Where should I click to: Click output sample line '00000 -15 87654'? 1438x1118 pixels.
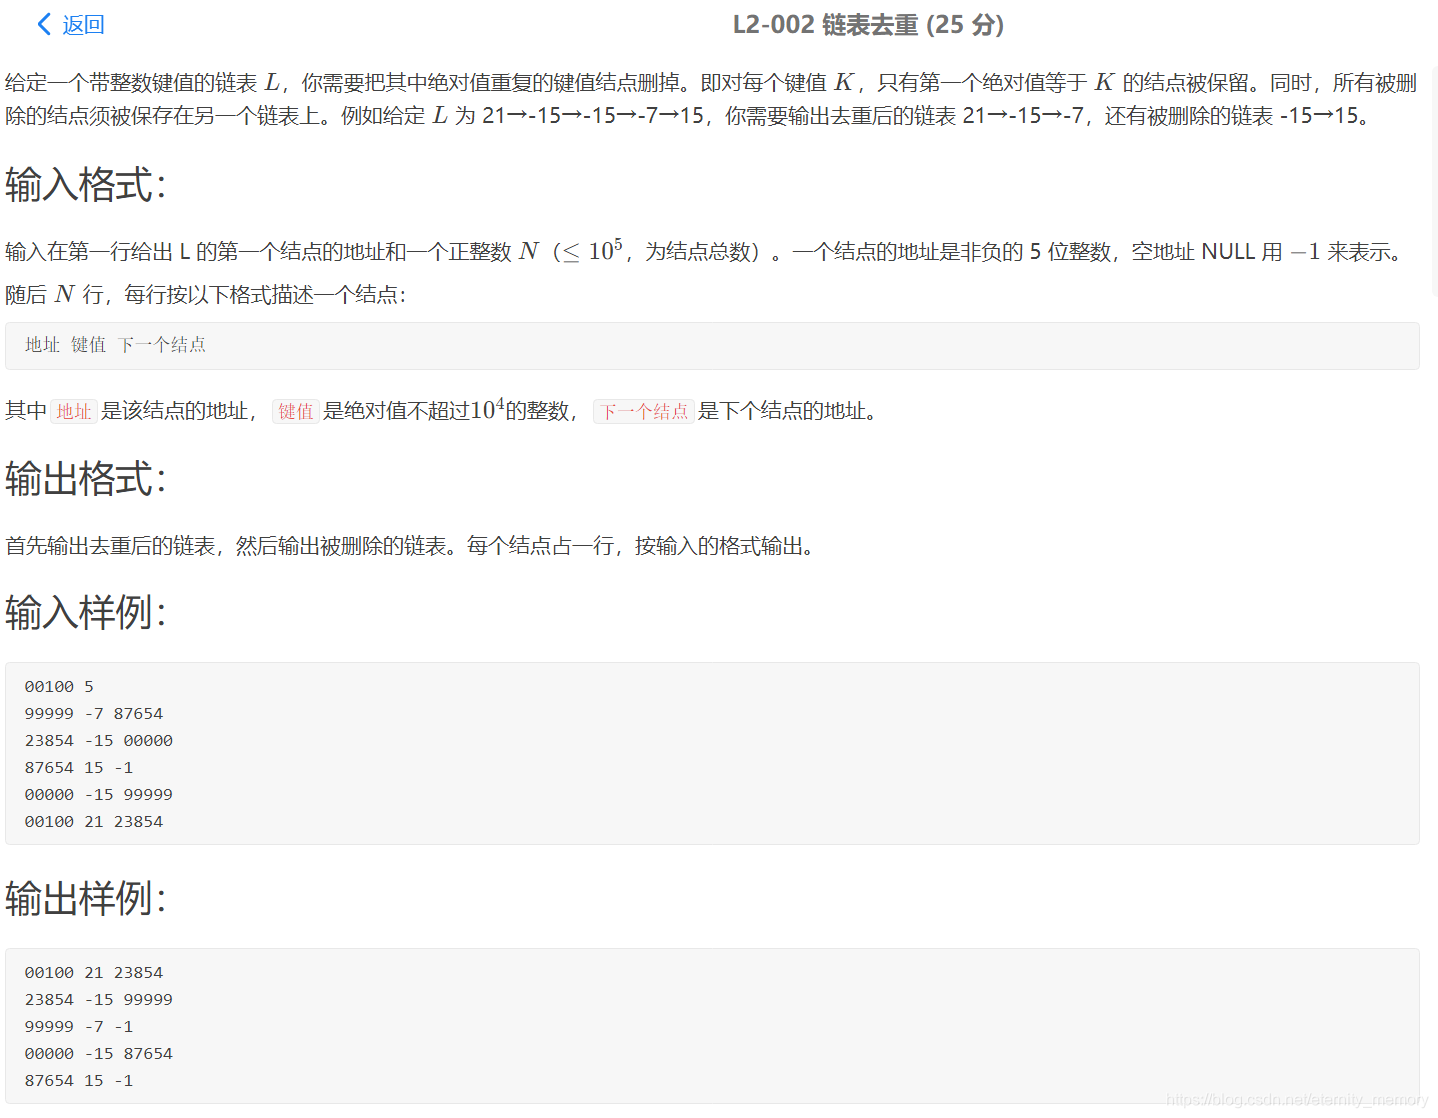tap(99, 1054)
